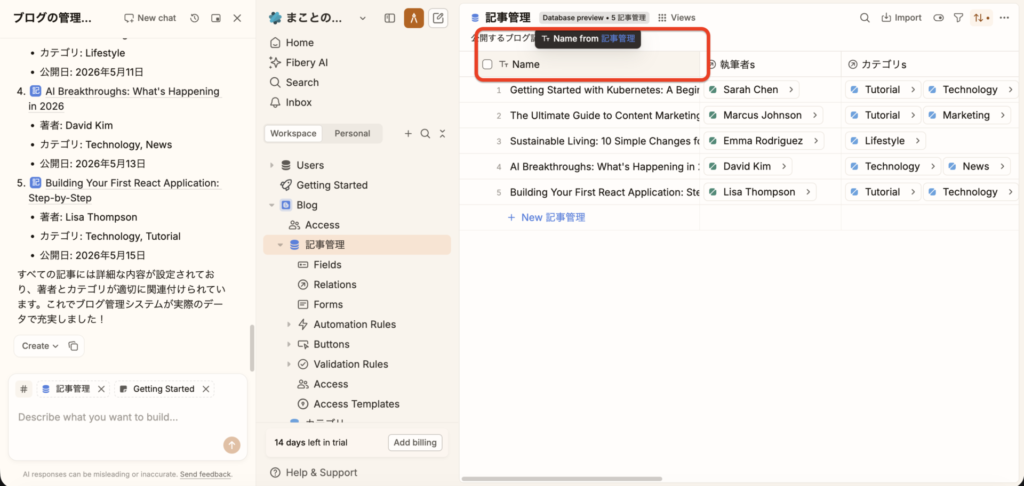Collapse all sidebar items icon
The height and width of the screenshot is (486, 1024).
point(442,133)
